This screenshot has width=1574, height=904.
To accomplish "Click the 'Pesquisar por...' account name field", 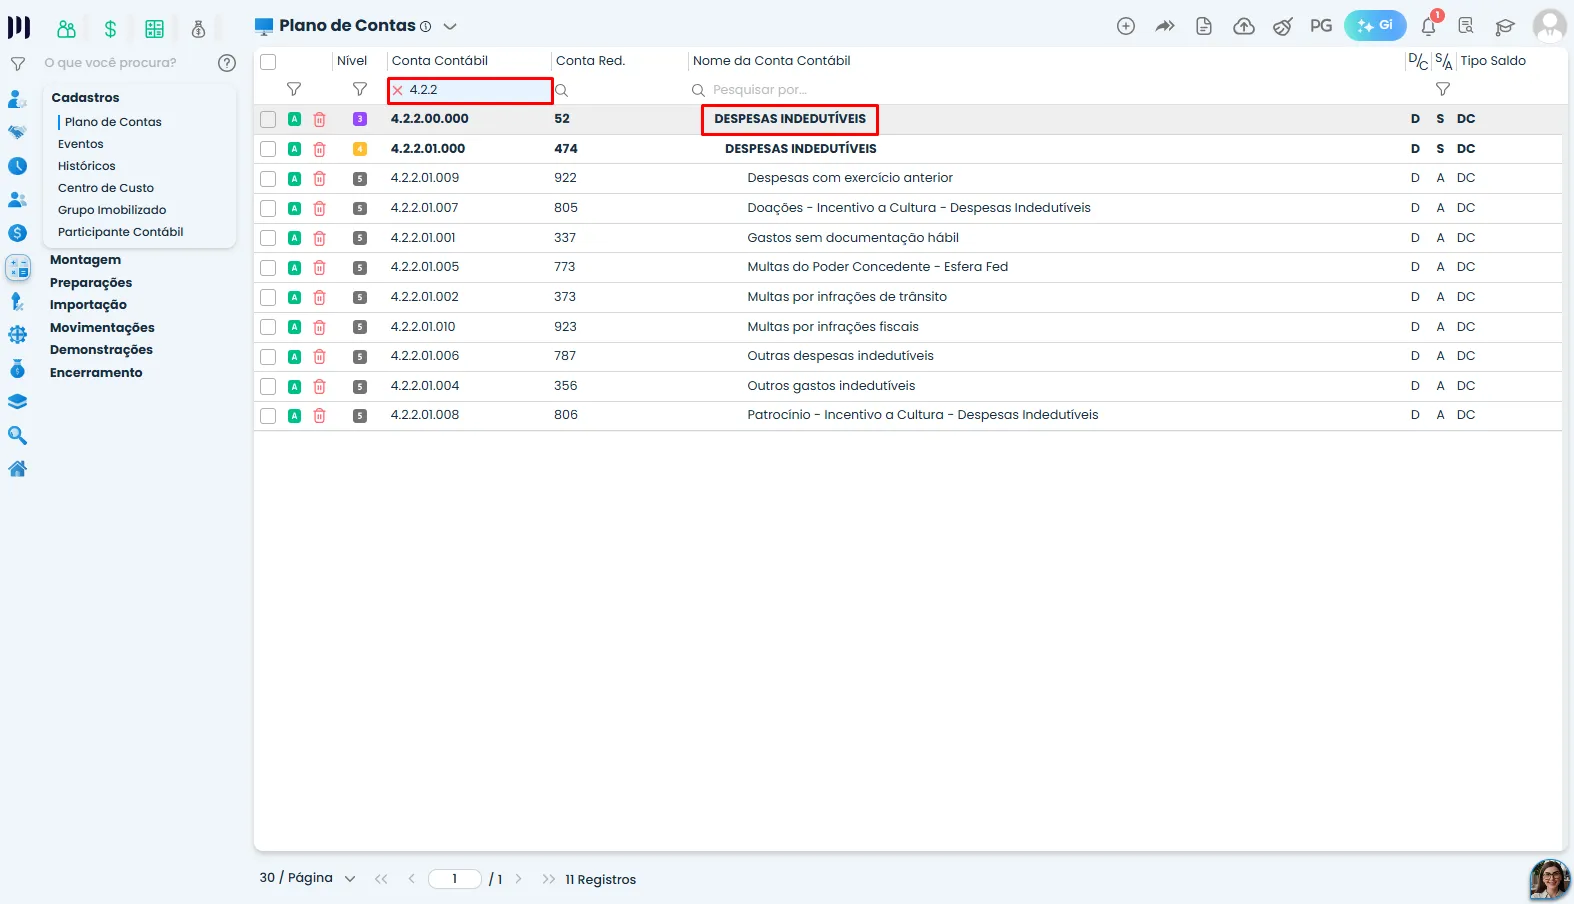I will point(1045,90).
